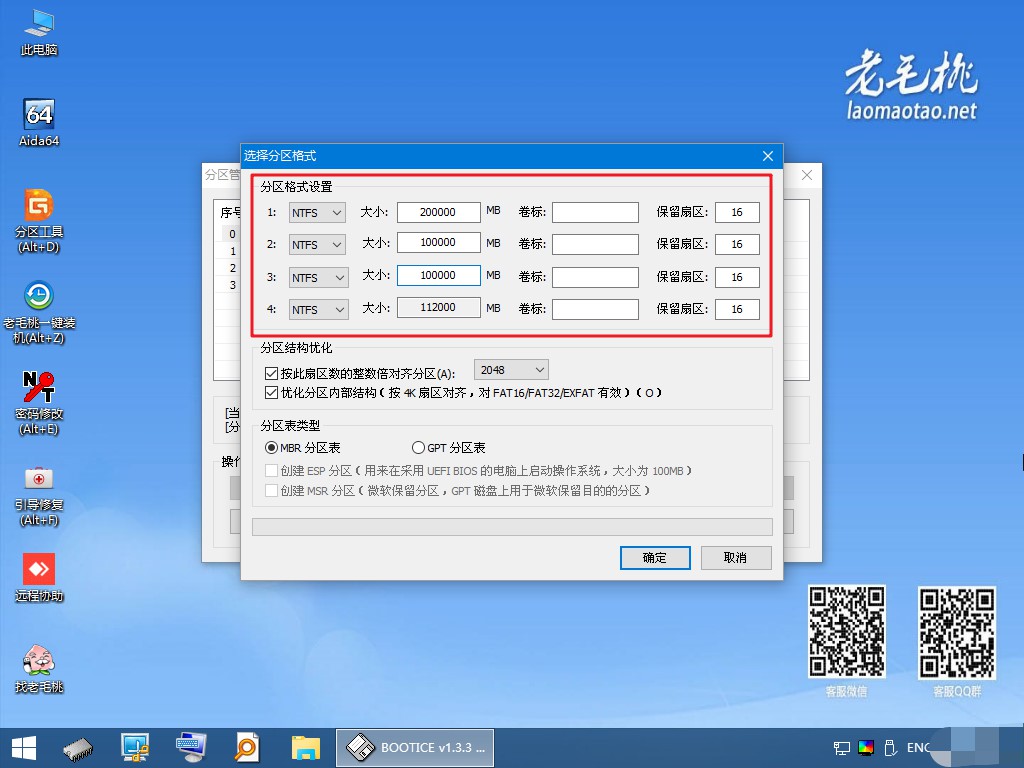This screenshot has height=768, width=1024.
Task: Click the 客服微信 QR code
Action: click(x=846, y=631)
